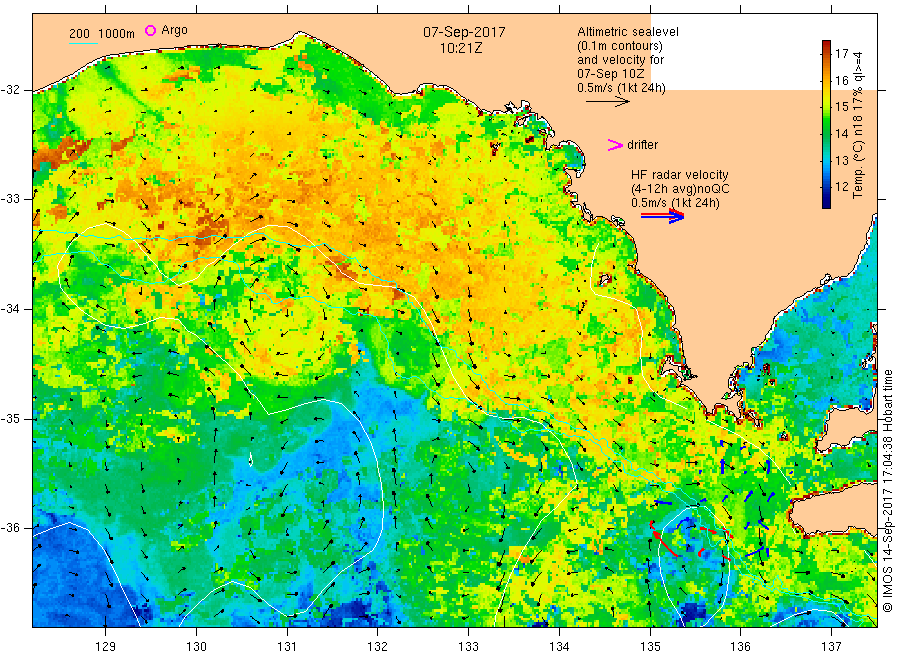Click the red HF radar arrows near 135.2E
The height and width of the screenshot is (660, 900).
click(x=665, y=540)
